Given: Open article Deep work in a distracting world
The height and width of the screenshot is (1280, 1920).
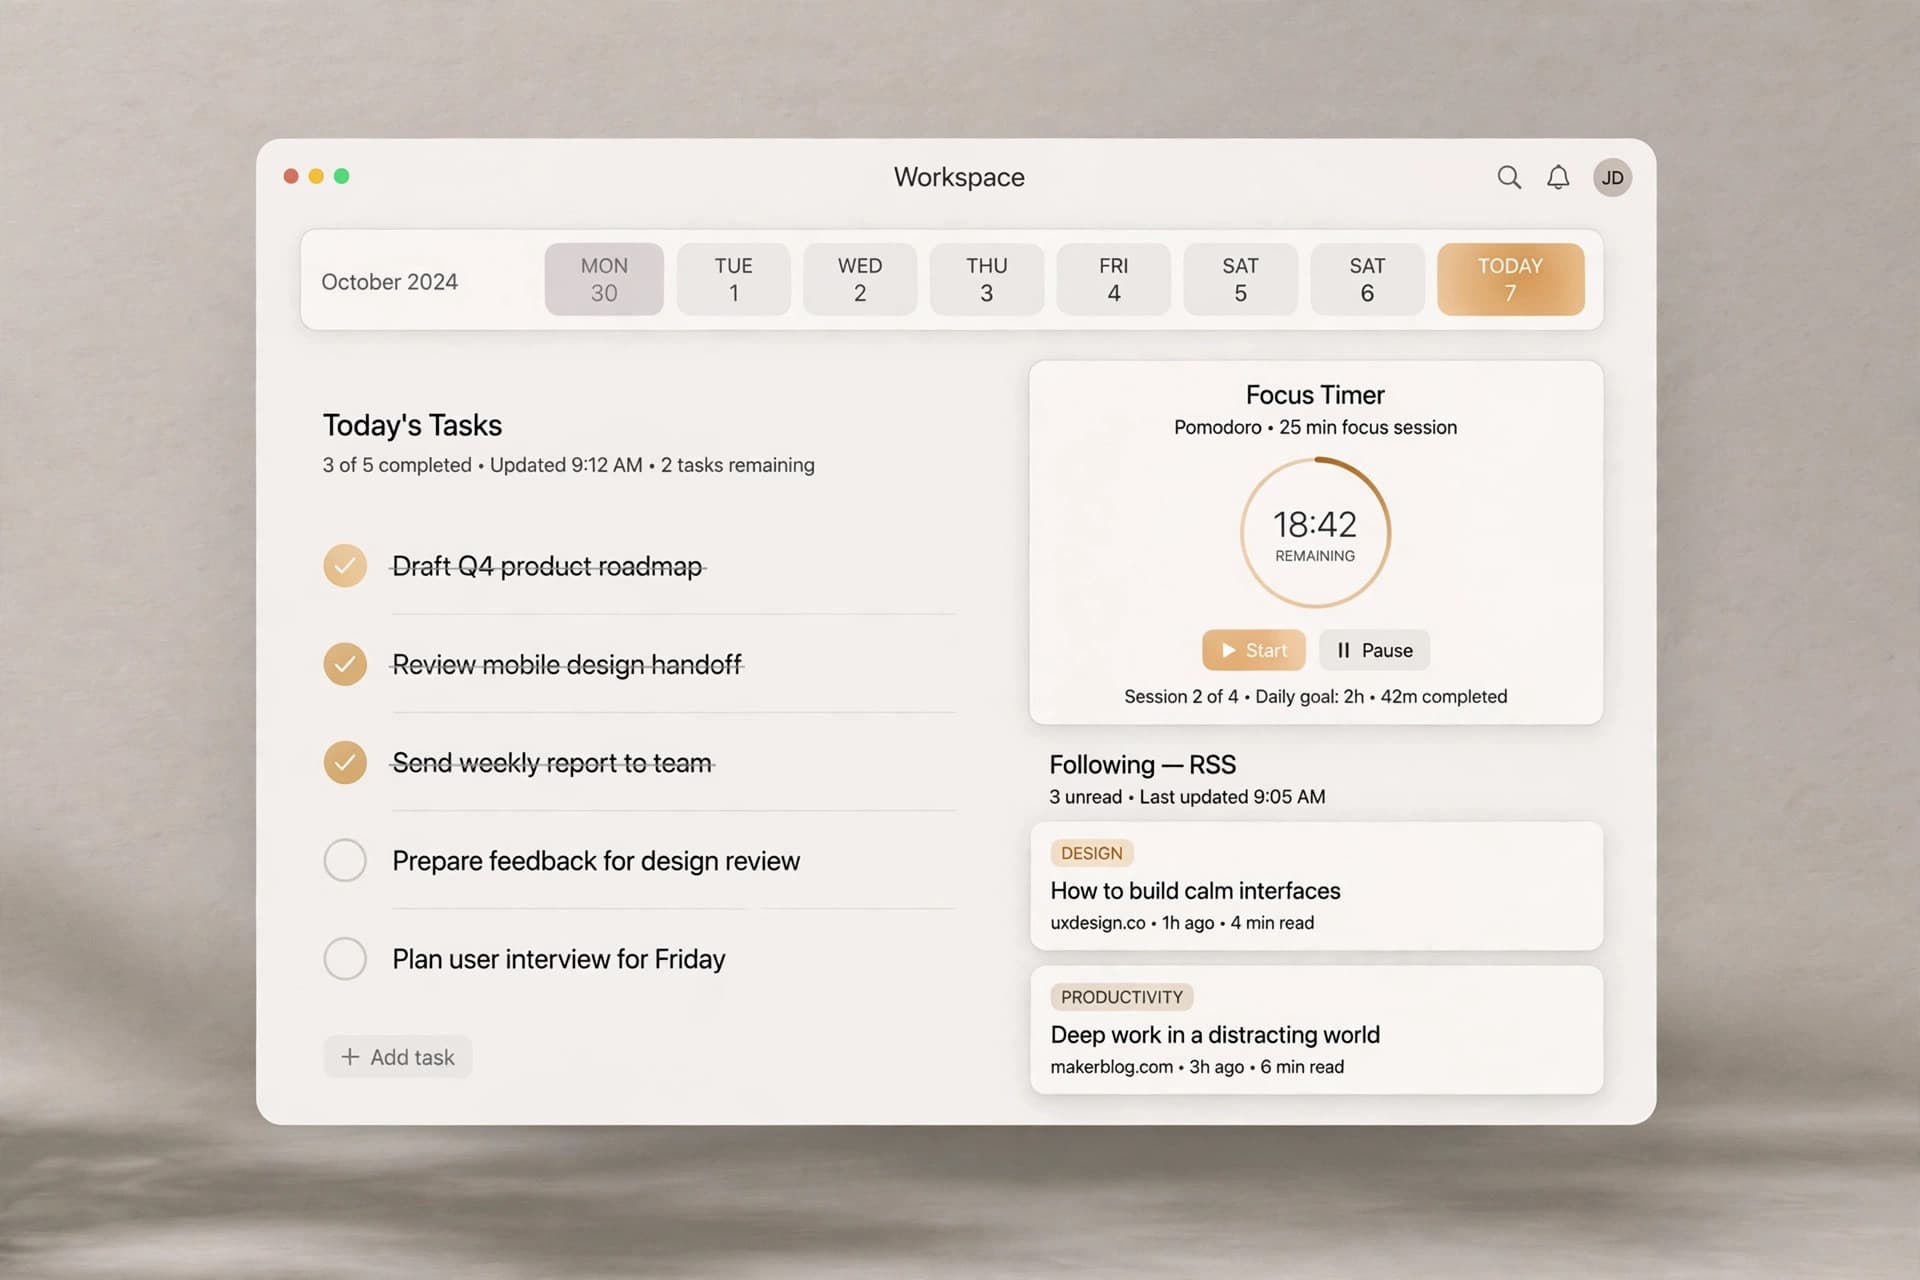Looking at the screenshot, I should (x=1316, y=1030).
